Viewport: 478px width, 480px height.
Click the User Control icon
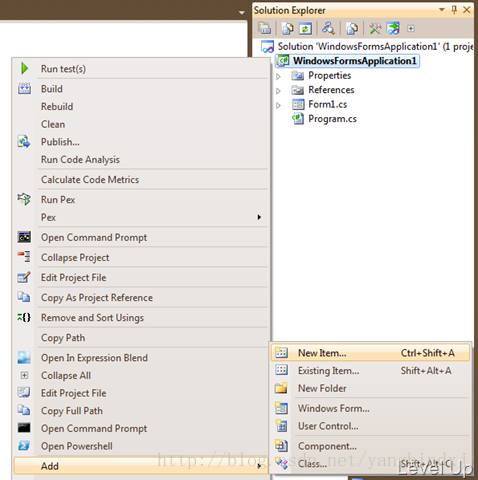[x=281, y=426]
